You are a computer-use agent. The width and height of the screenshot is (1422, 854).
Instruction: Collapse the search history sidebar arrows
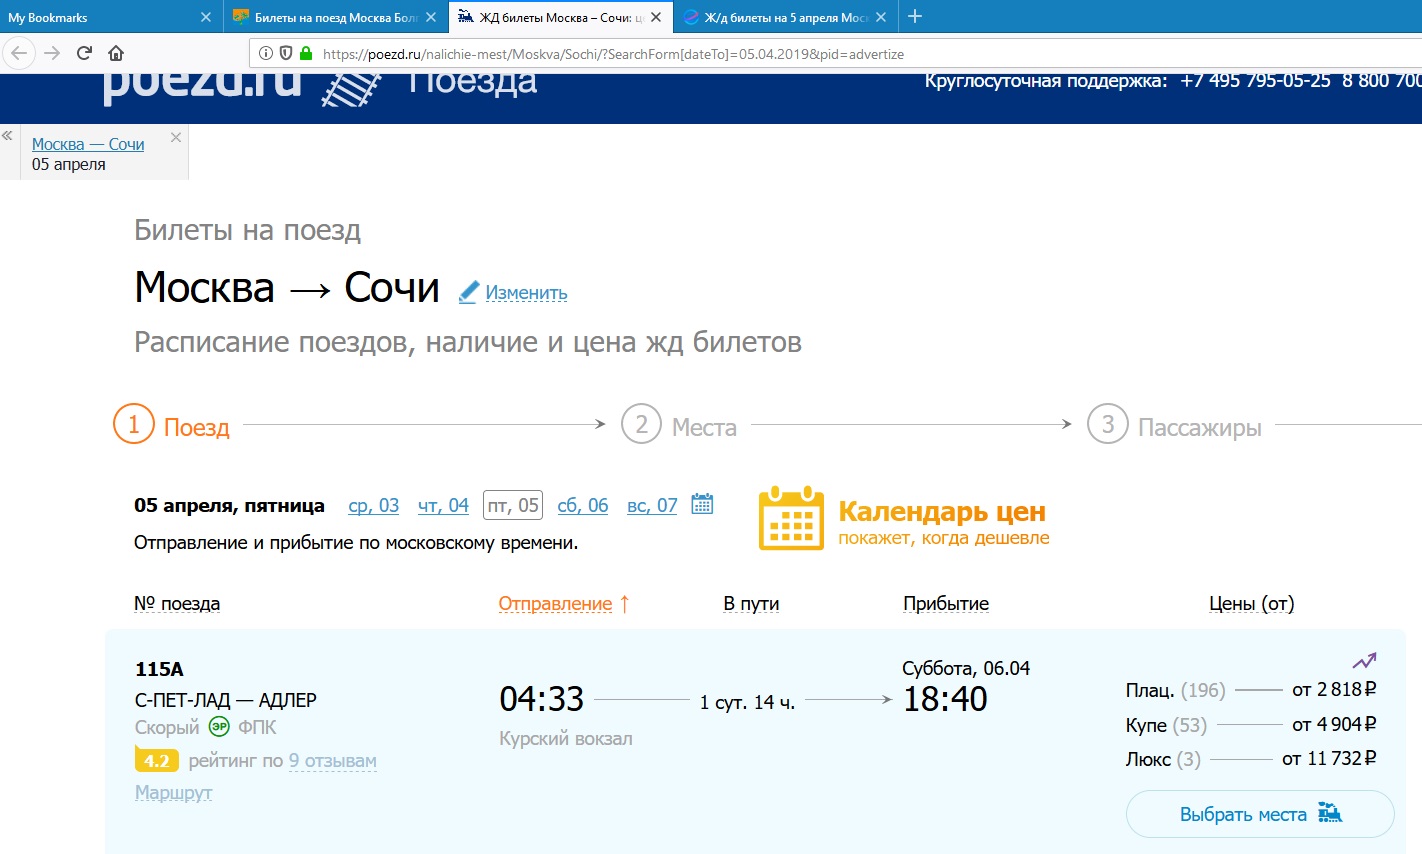8,136
